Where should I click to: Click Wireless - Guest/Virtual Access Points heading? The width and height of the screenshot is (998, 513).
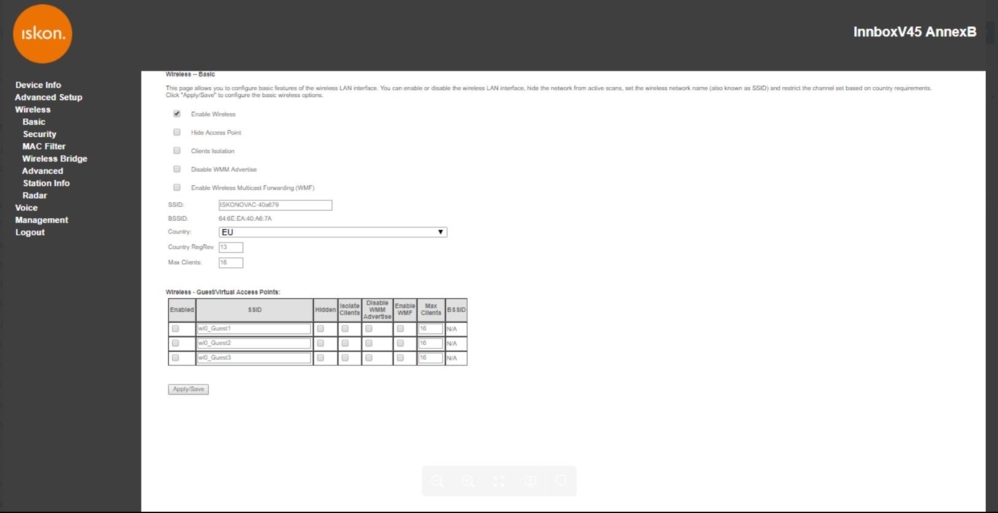223,292
